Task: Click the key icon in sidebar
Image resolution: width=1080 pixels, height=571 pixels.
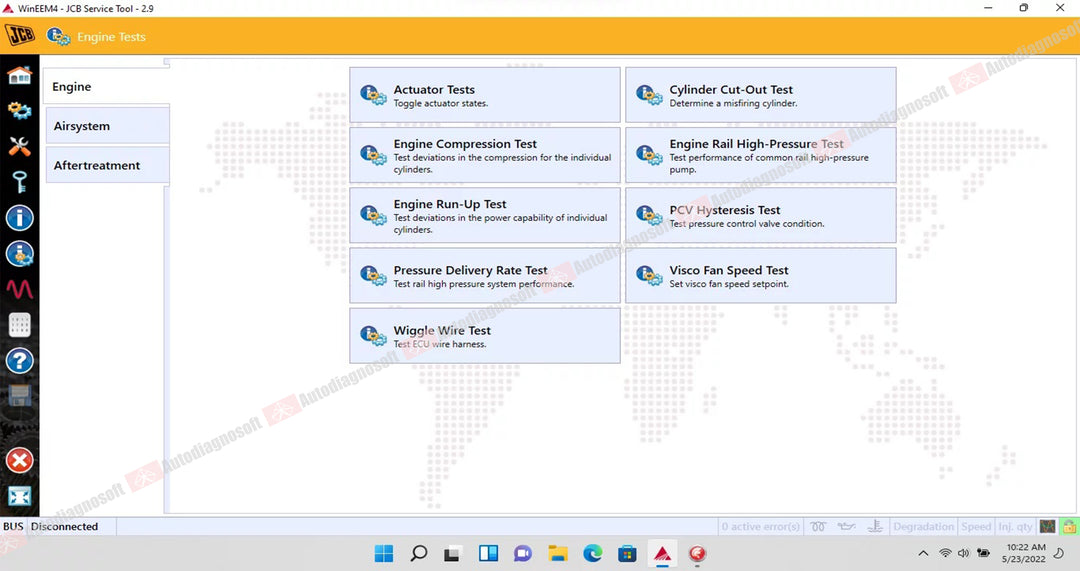Action: point(19,182)
